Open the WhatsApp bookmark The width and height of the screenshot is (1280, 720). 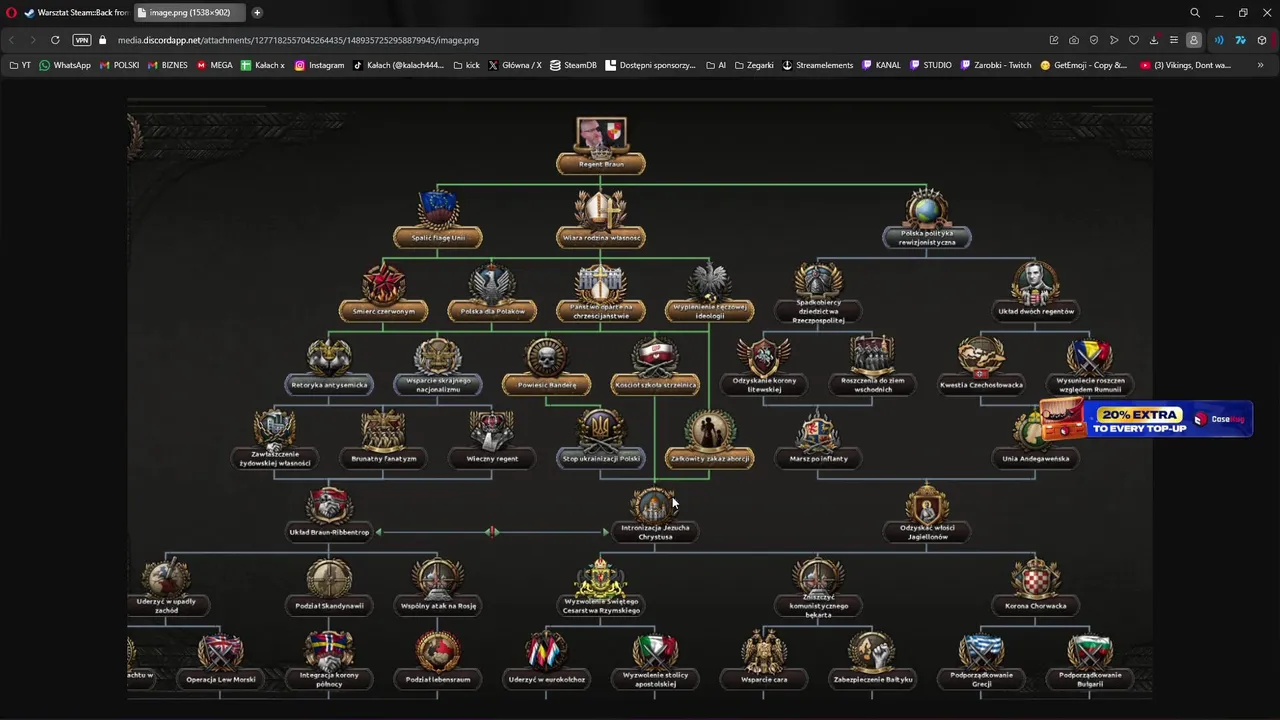[x=65, y=65]
